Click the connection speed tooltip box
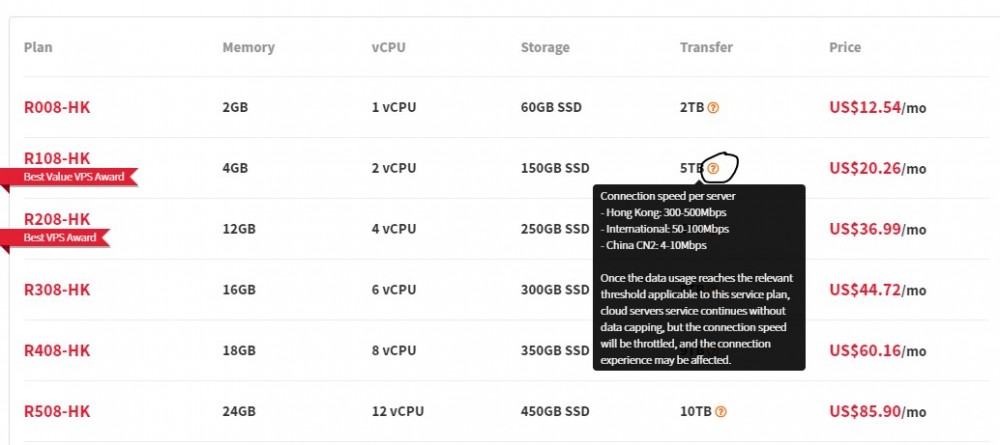 (x=698, y=277)
